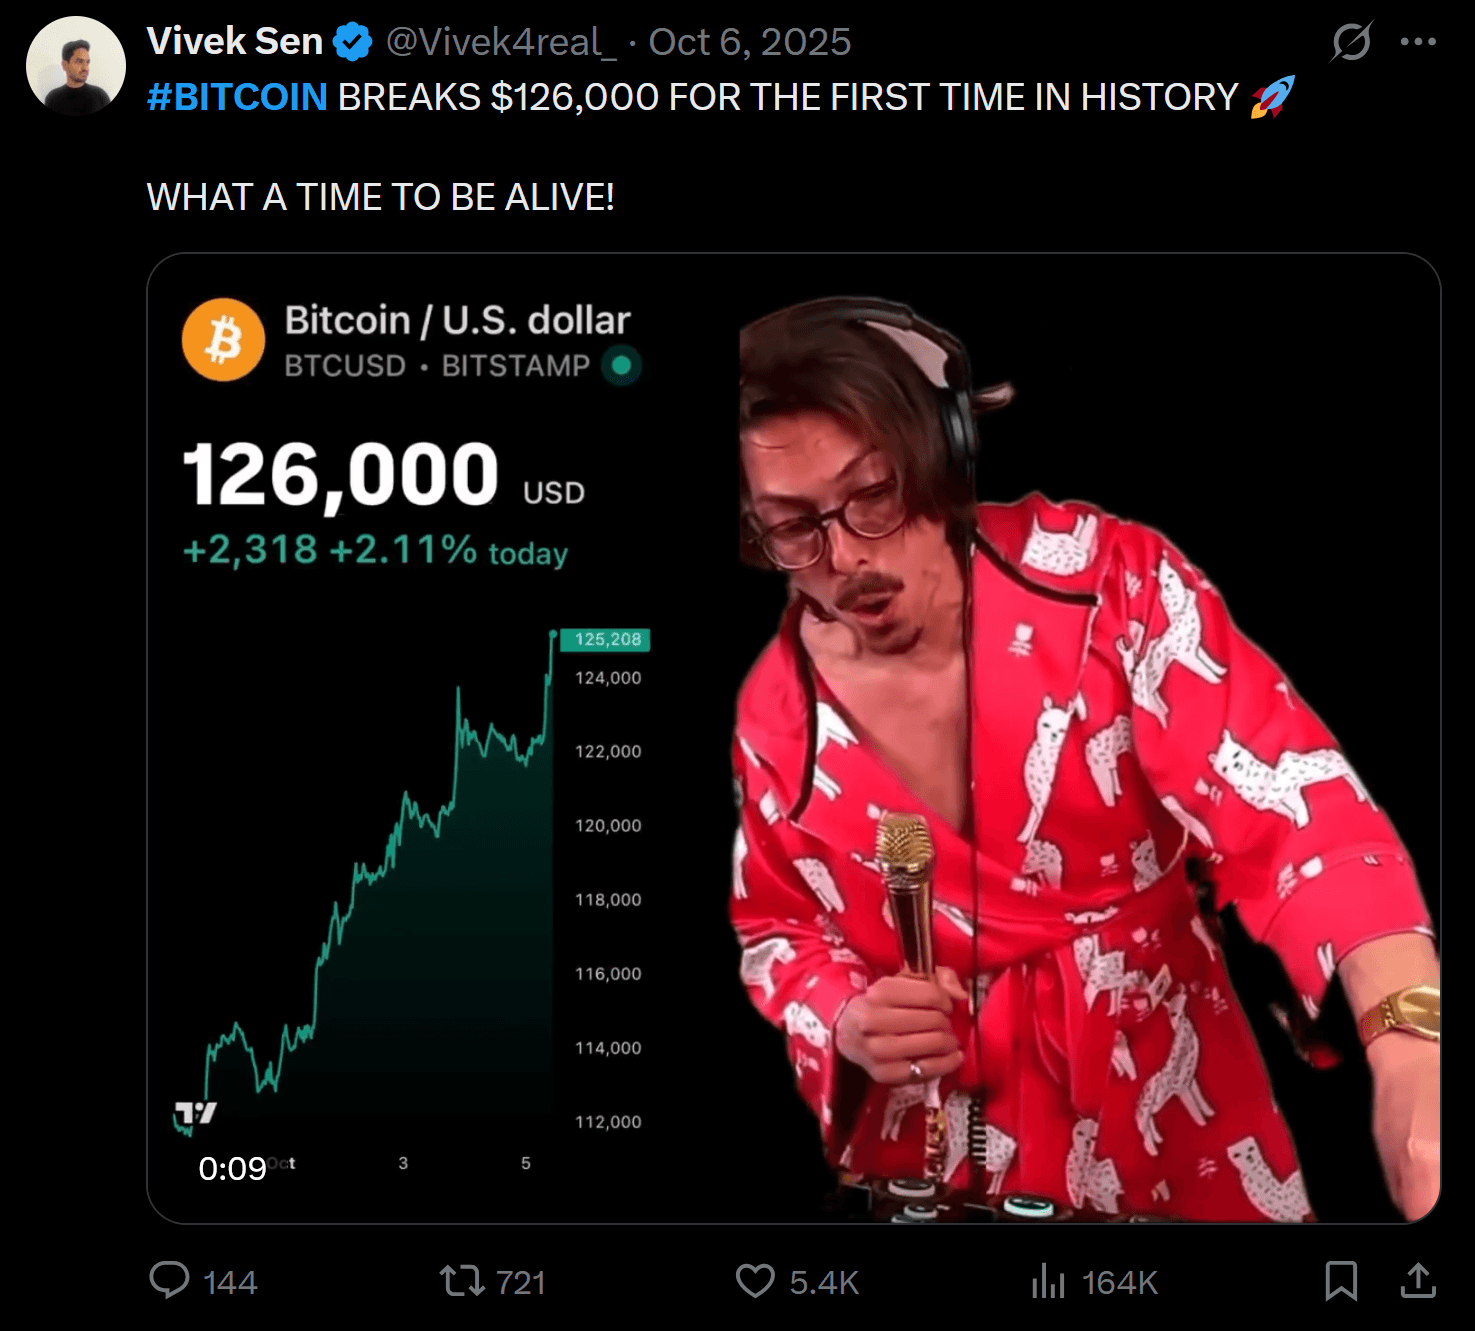Click the 125,208 green price label

click(x=606, y=640)
